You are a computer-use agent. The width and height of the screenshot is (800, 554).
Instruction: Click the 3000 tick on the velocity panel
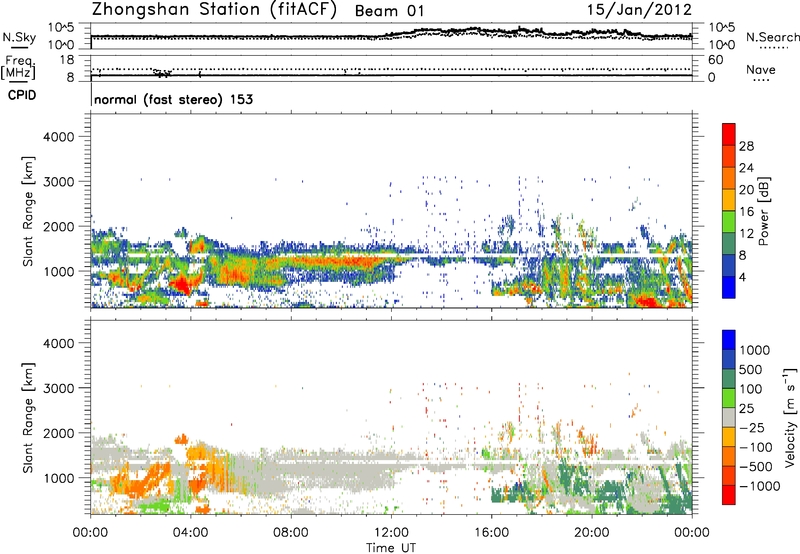(x=59, y=388)
